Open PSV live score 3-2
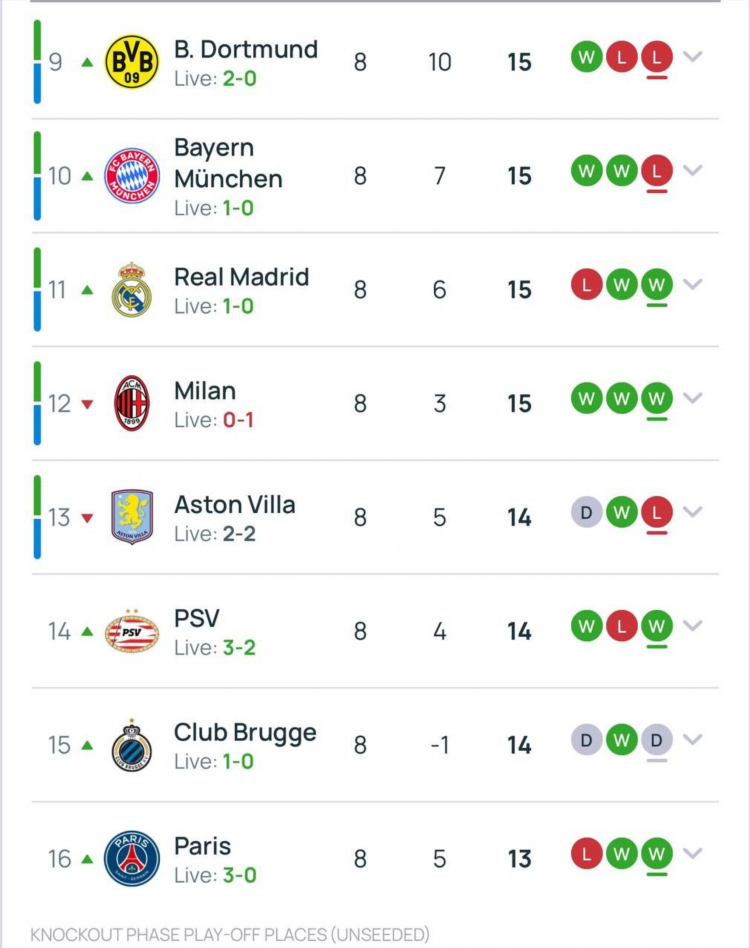750x948 pixels. tap(239, 648)
